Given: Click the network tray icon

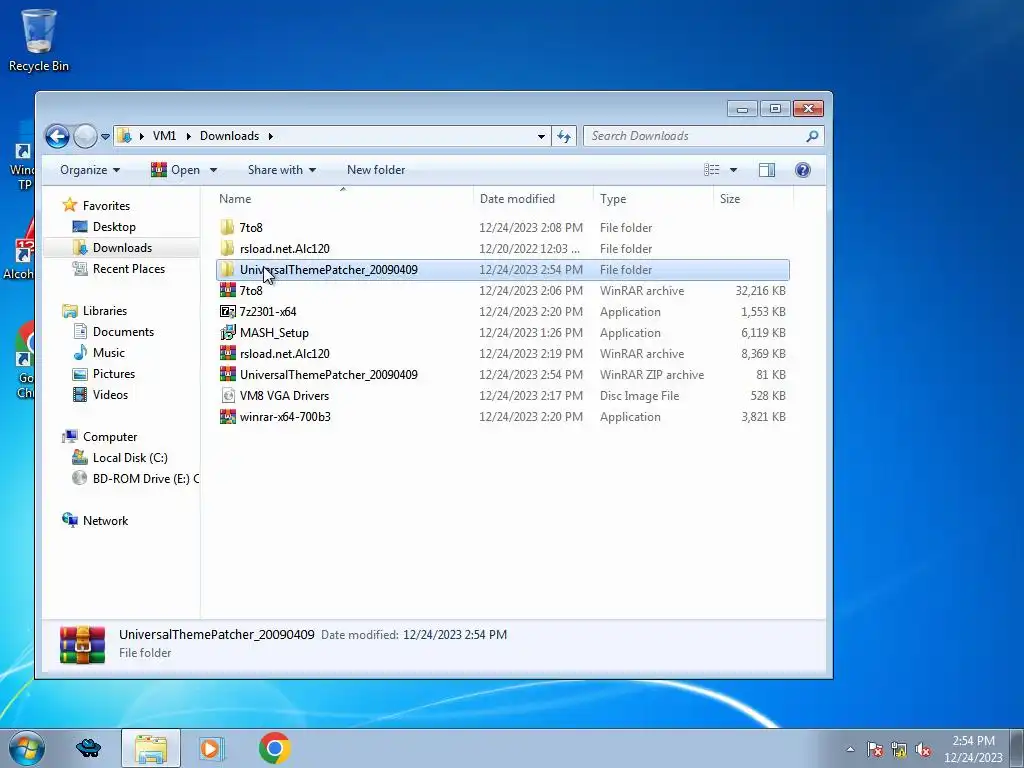Looking at the screenshot, I should coord(899,750).
